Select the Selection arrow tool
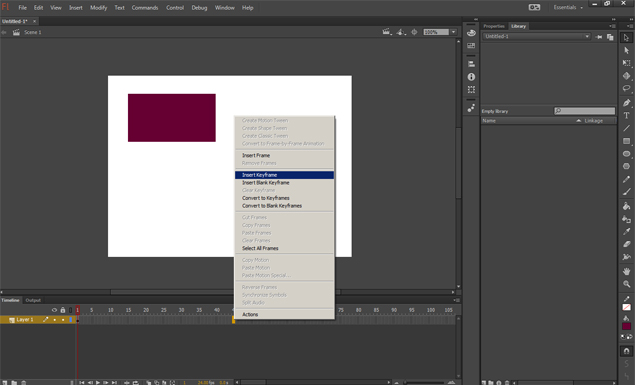This screenshot has width=635, height=385. point(626,38)
